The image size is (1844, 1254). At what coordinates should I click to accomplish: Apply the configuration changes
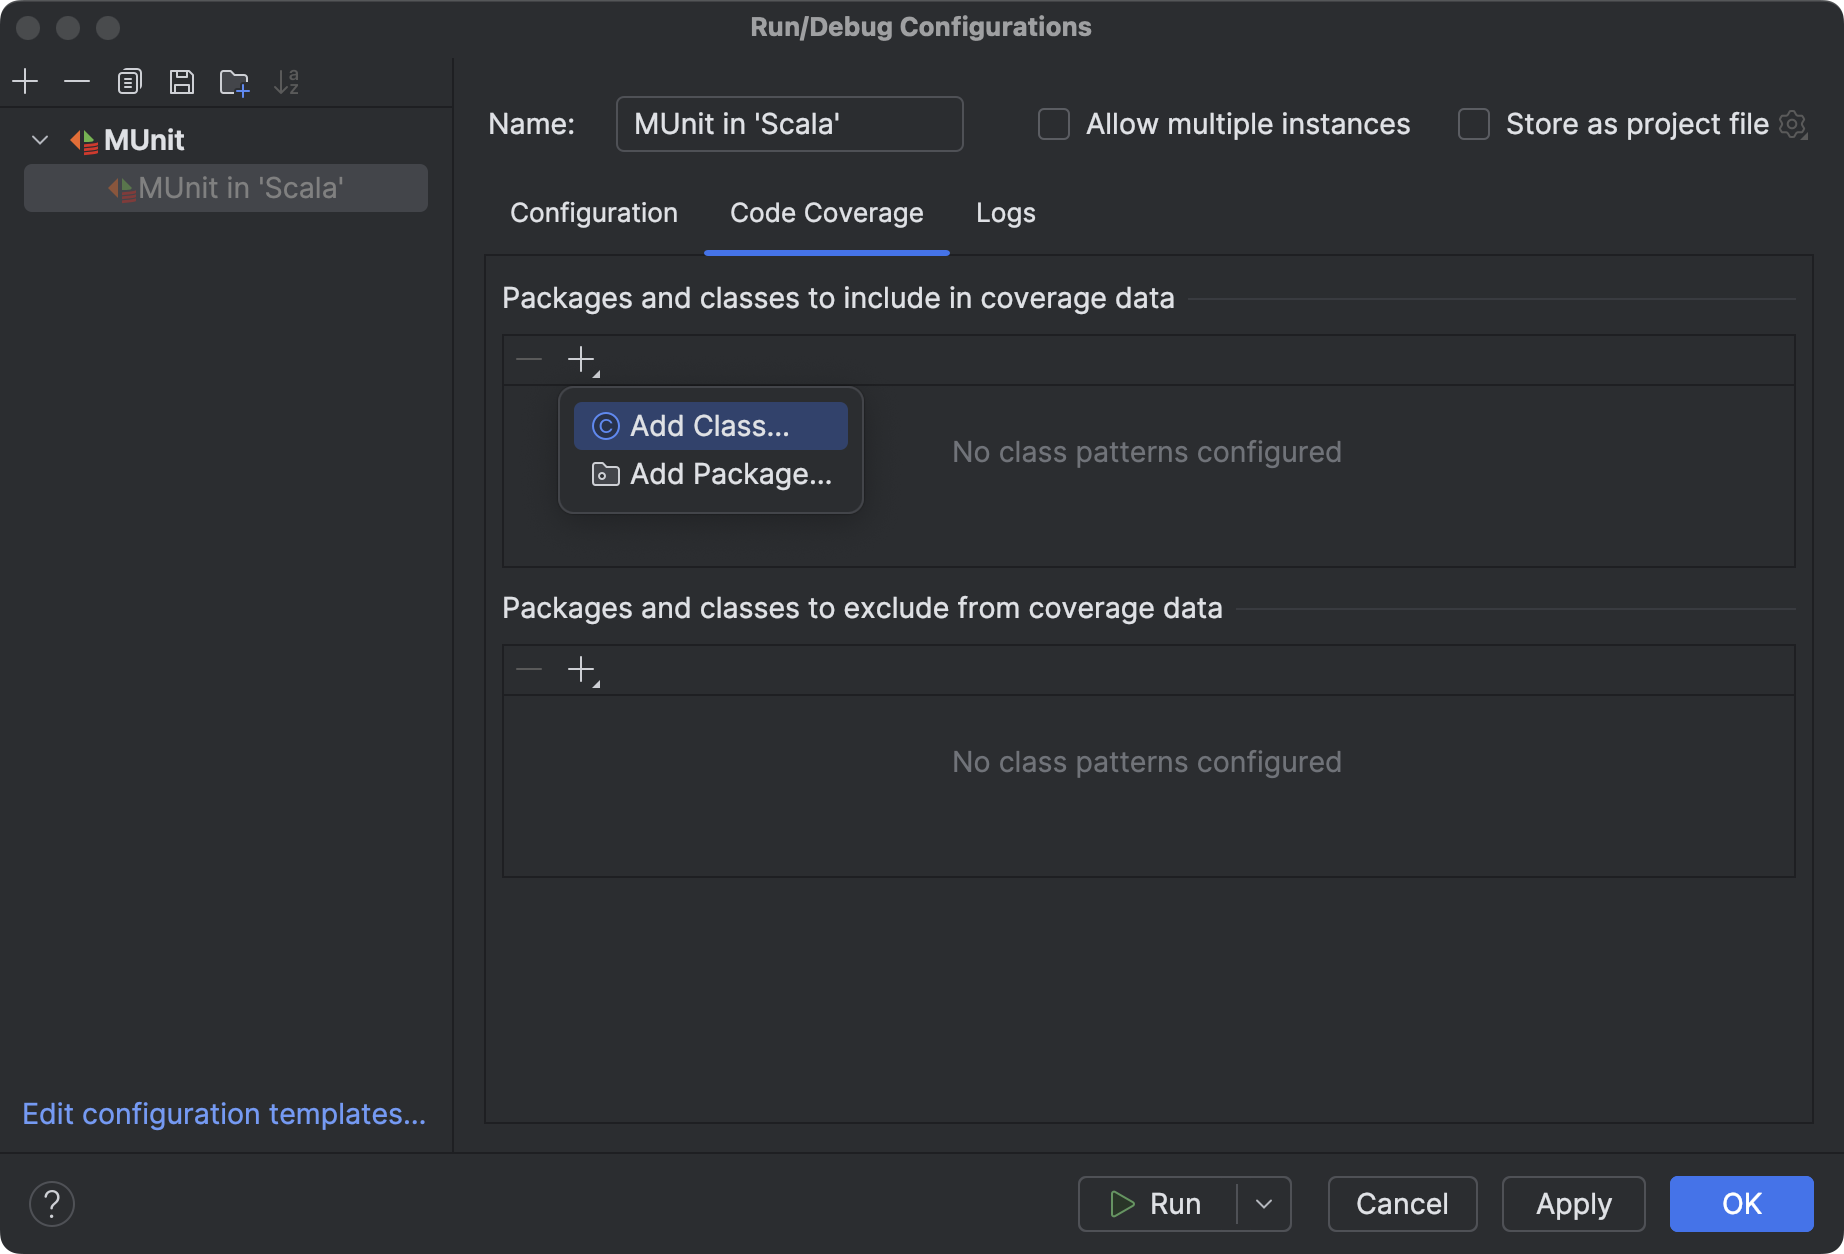pos(1572,1204)
